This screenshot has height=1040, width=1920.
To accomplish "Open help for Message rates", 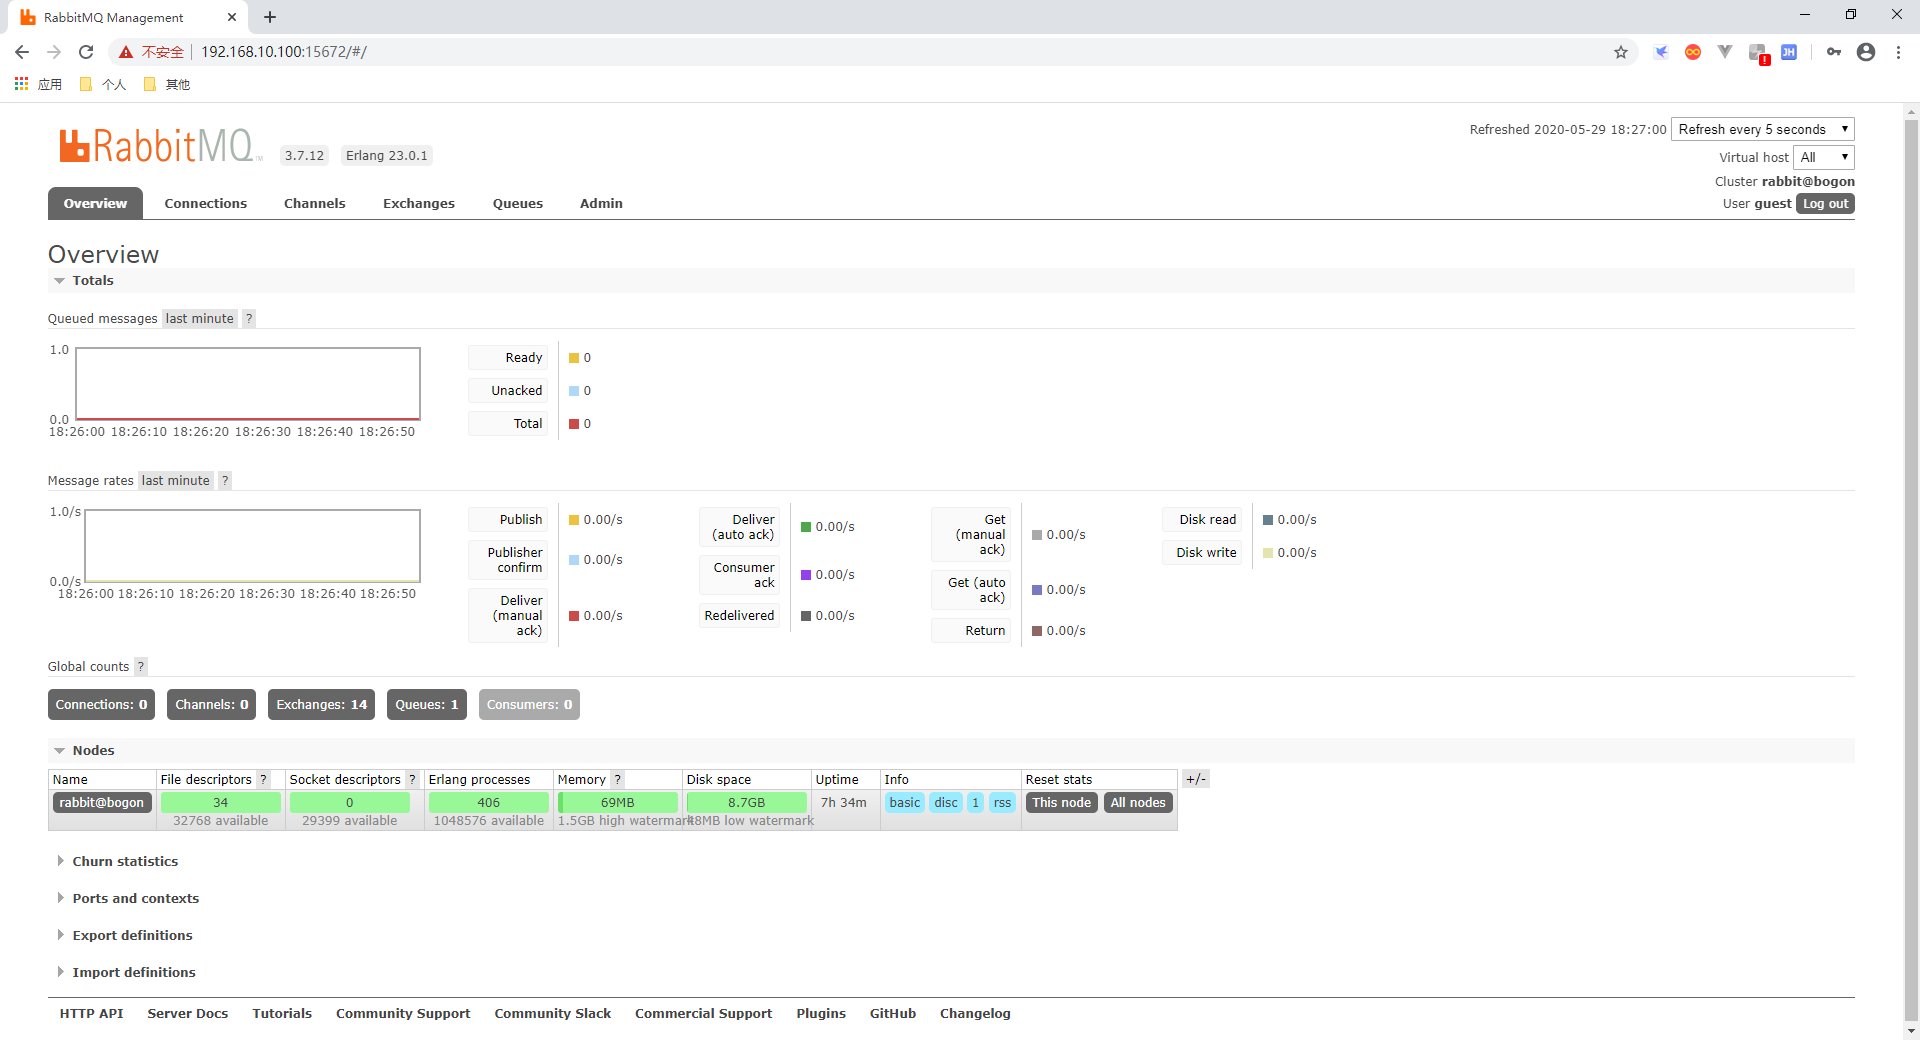I will coord(225,480).
